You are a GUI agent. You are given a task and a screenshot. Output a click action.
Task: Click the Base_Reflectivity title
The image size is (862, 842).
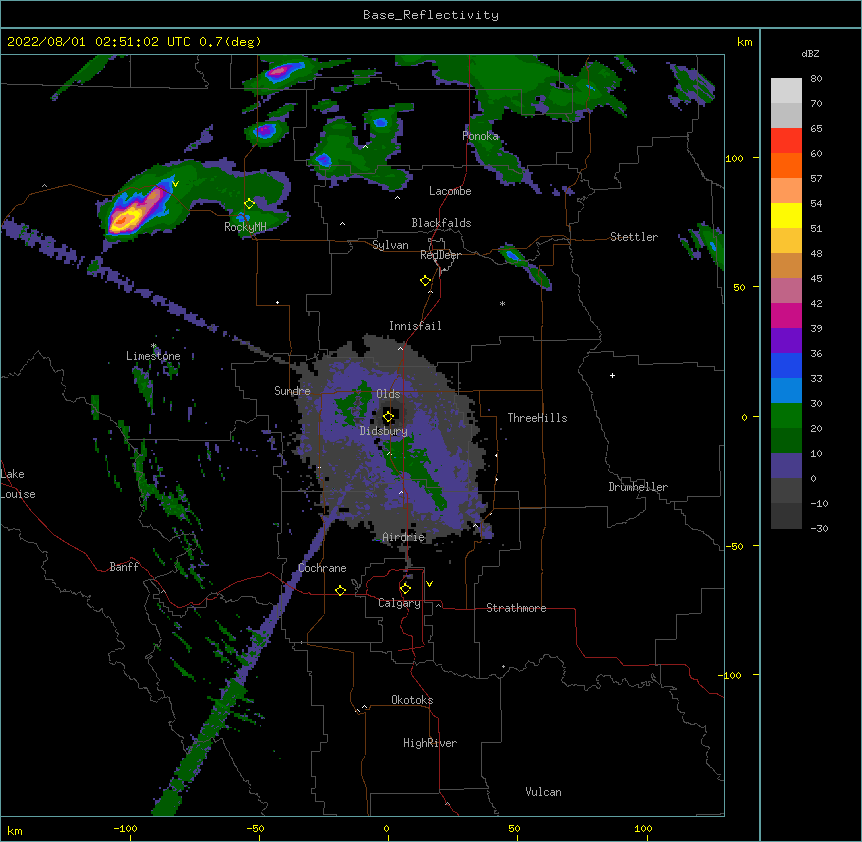(x=431, y=15)
